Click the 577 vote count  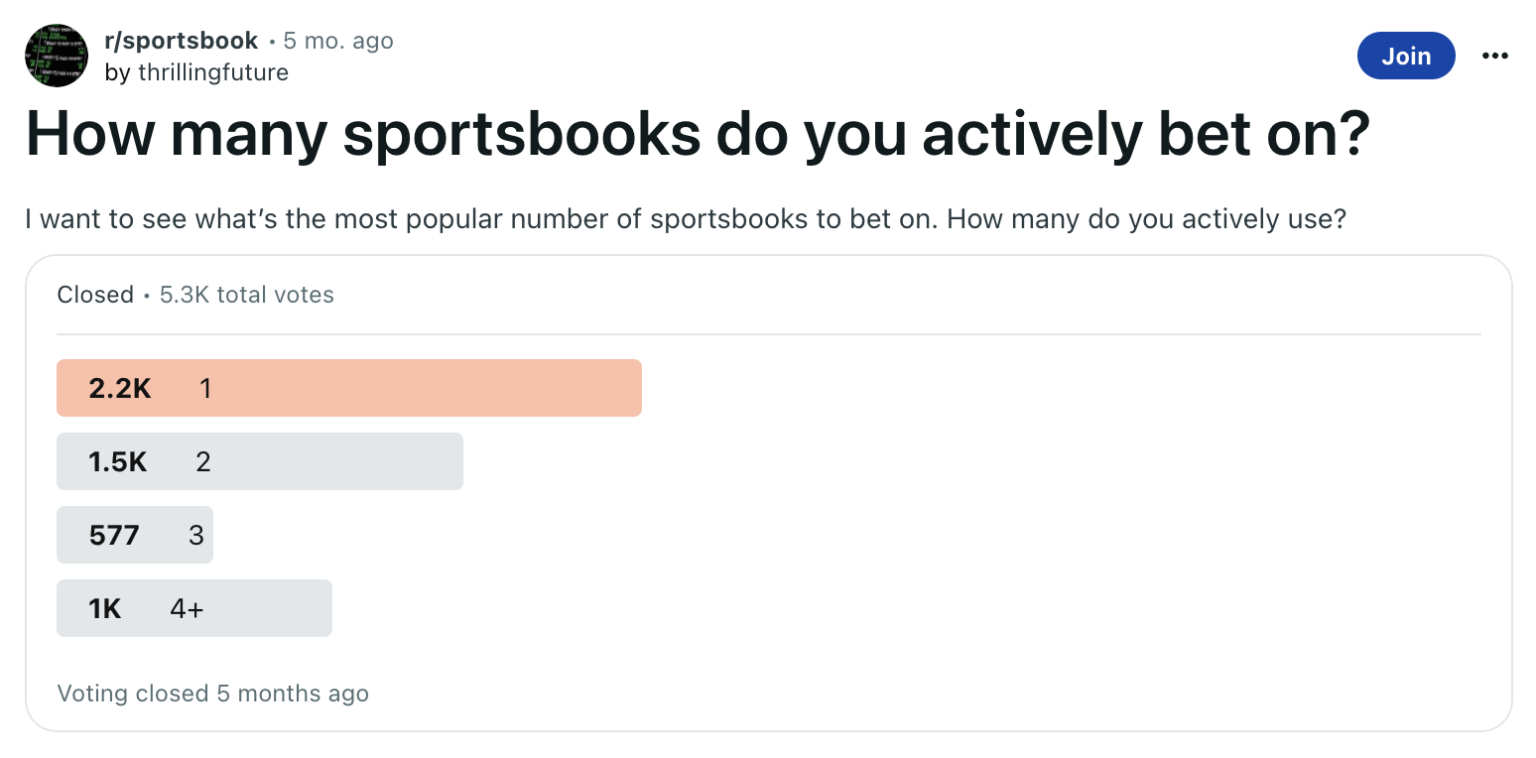tap(114, 535)
